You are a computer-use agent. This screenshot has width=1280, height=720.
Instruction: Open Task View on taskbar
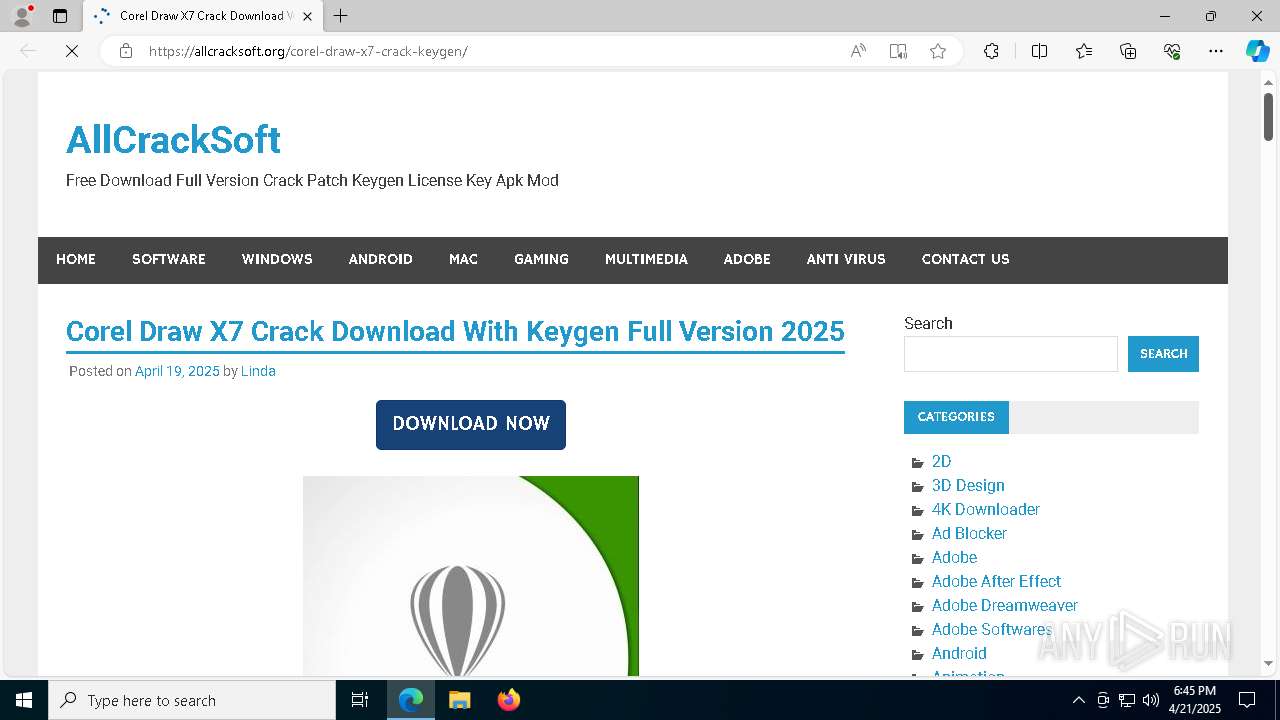pyautogui.click(x=360, y=700)
